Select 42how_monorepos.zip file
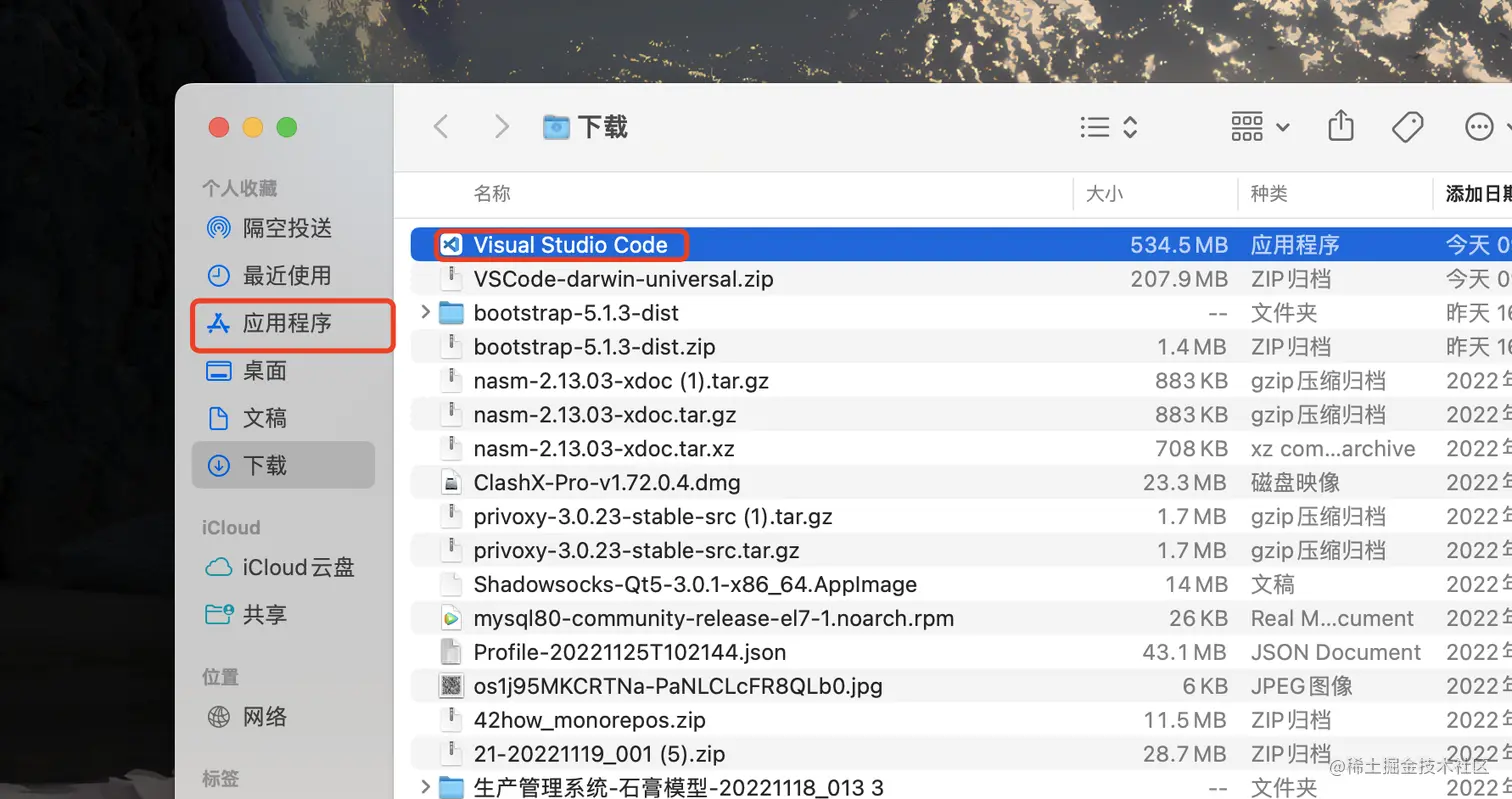Image resolution: width=1512 pixels, height=799 pixels. (x=590, y=720)
